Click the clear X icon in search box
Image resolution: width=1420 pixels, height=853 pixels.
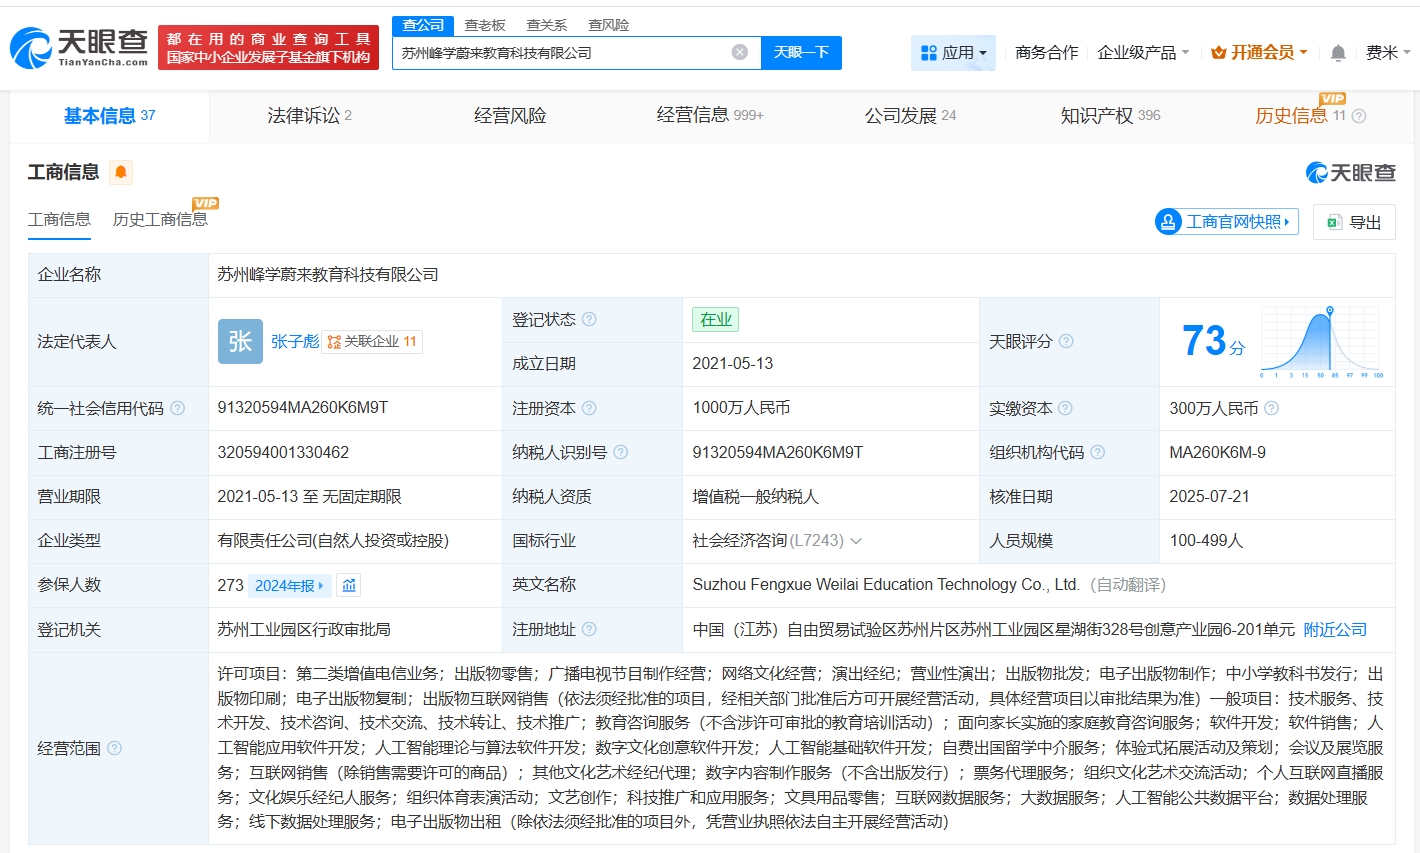pos(739,51)
